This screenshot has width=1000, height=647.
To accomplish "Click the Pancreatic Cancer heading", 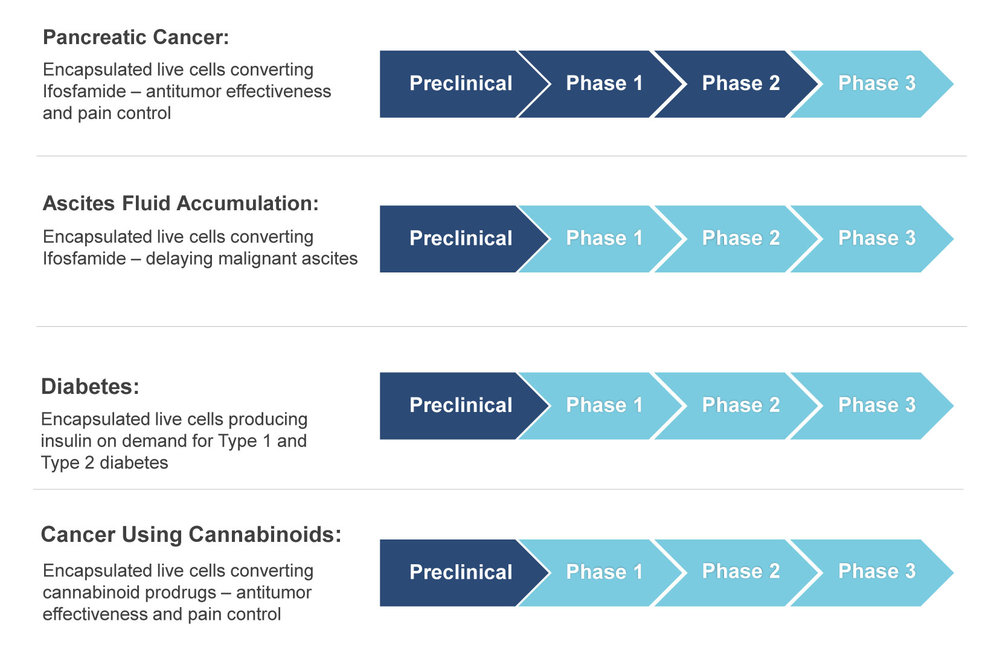I will click(x=136, y=37).
